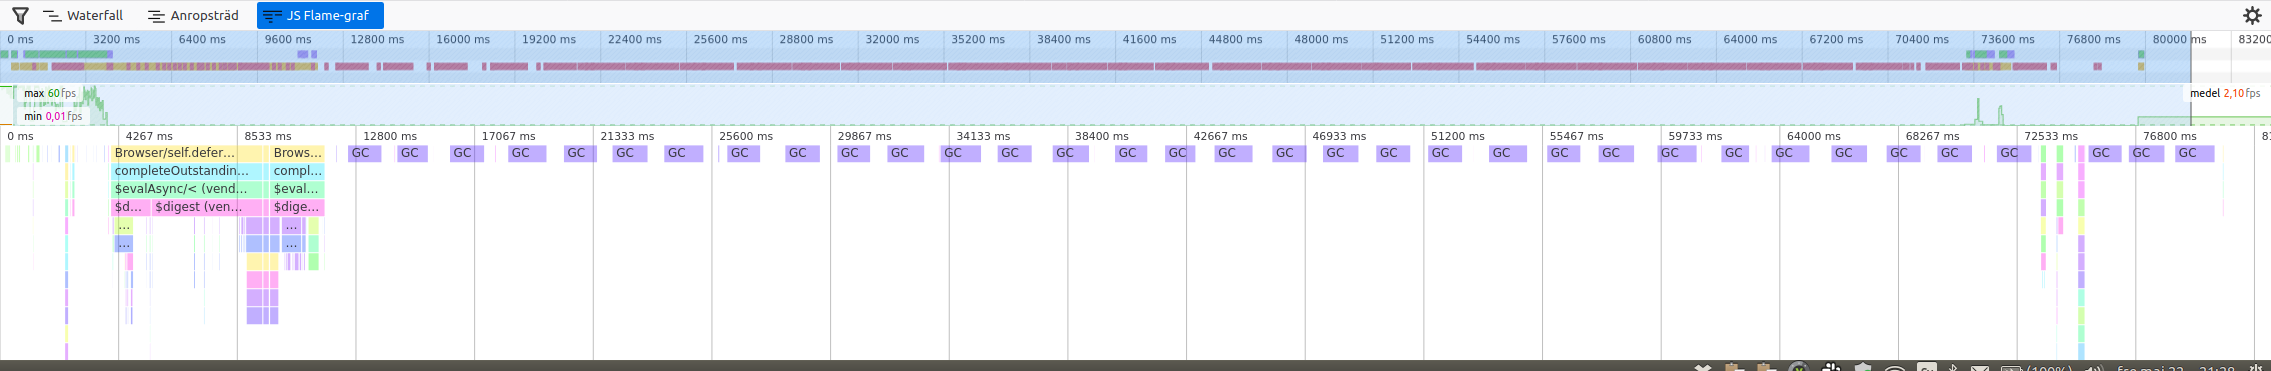
Task: Click the '59733 ms' flame graph ruler label
Action: (x=1695, y=136)
